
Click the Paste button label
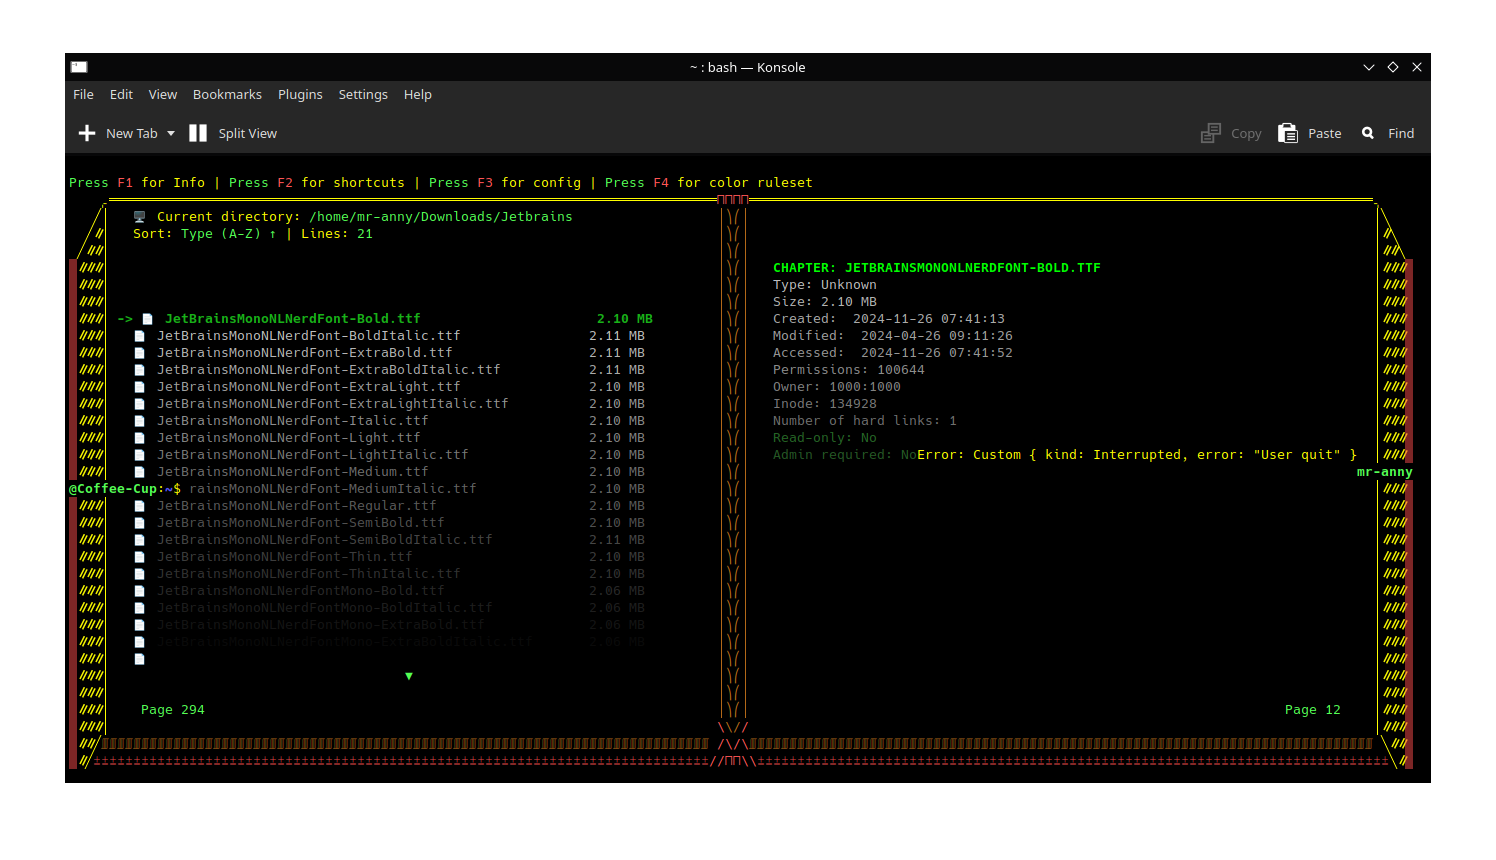point(1325,133)
